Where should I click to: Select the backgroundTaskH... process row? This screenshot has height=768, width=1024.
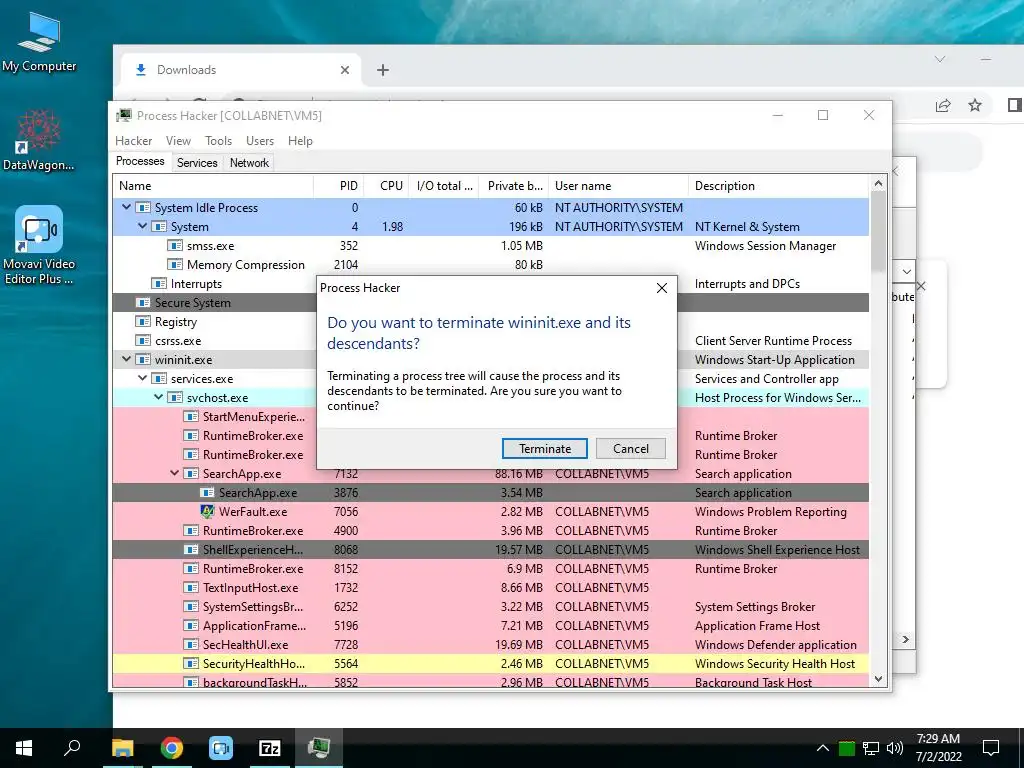coord(490,681)
